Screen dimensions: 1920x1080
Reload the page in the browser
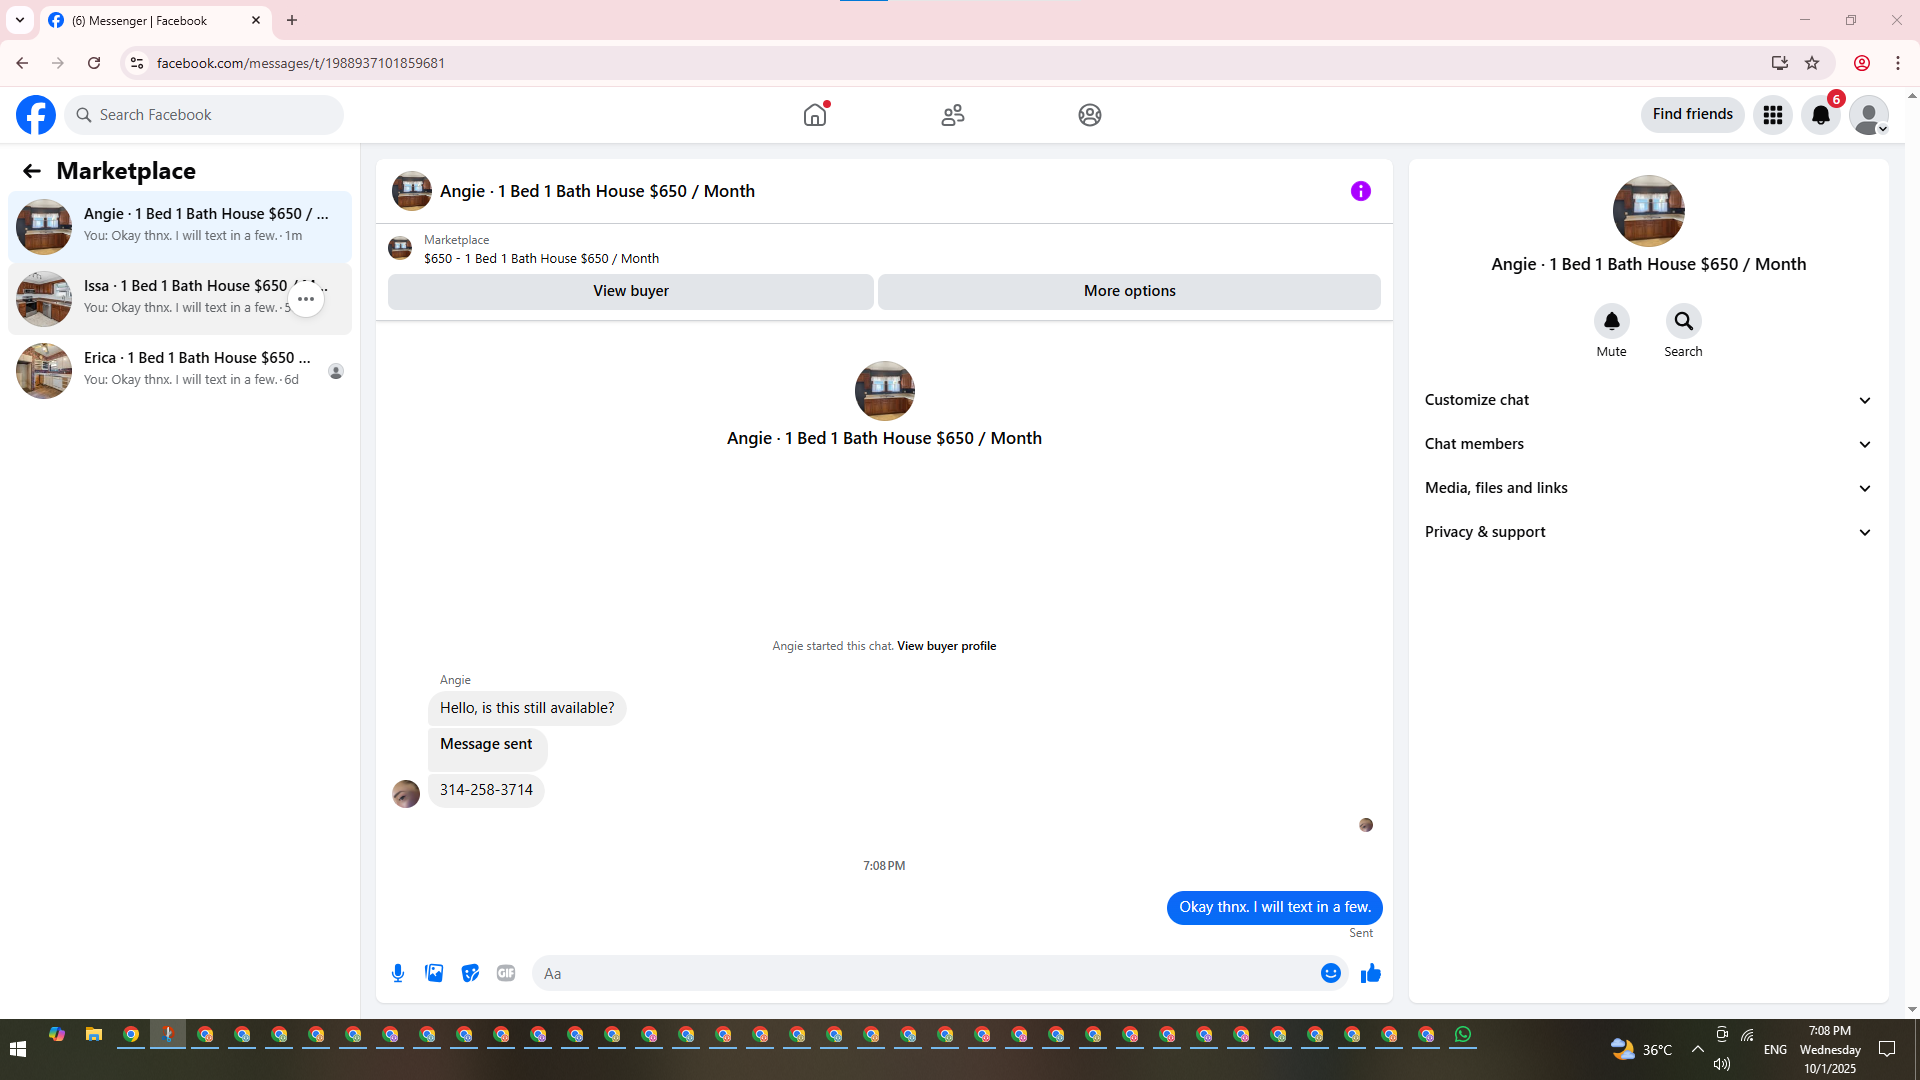tap(94, 63)
